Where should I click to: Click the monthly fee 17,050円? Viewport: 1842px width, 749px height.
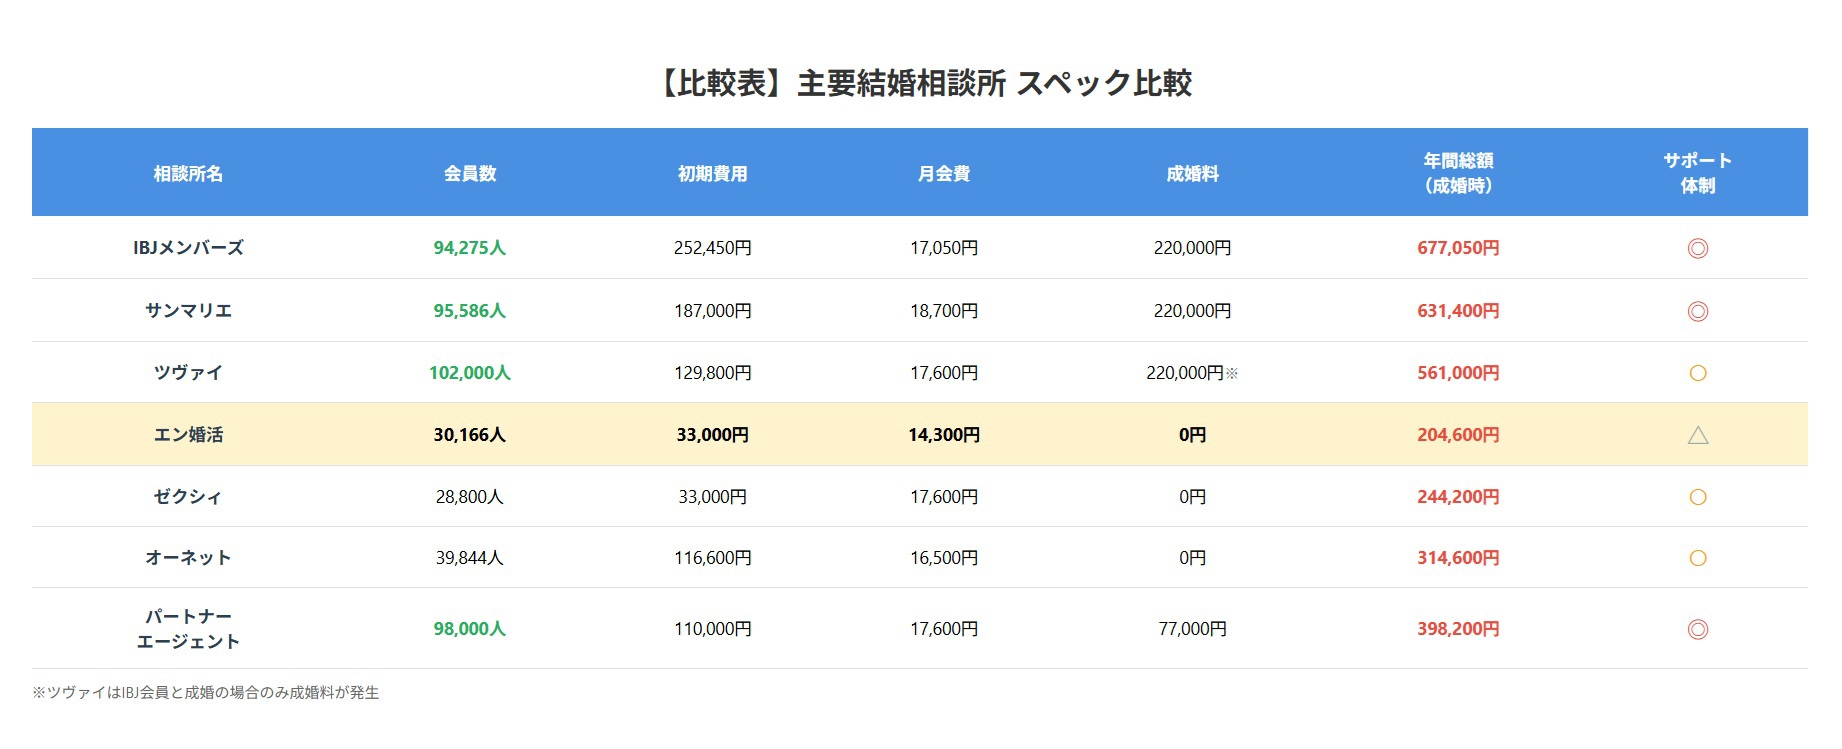[x=944, y=248]
